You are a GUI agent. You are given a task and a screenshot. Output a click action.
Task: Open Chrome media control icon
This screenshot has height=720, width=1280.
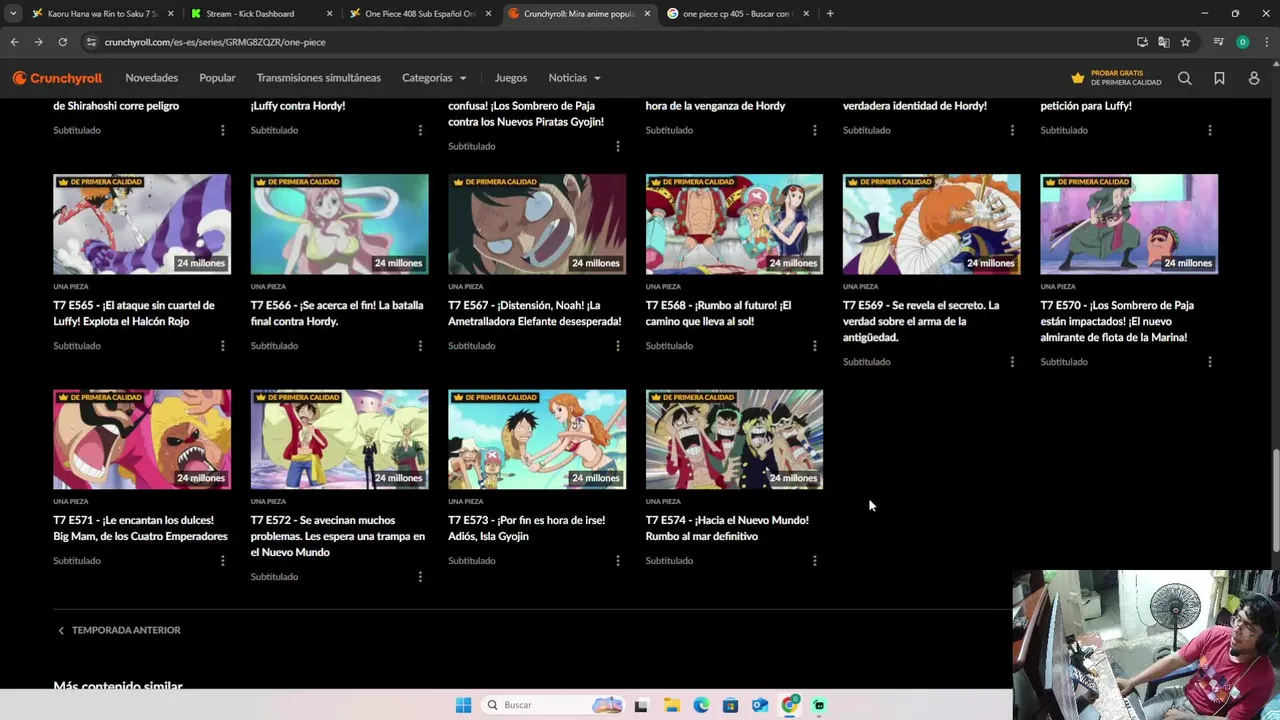(1218, 42)
